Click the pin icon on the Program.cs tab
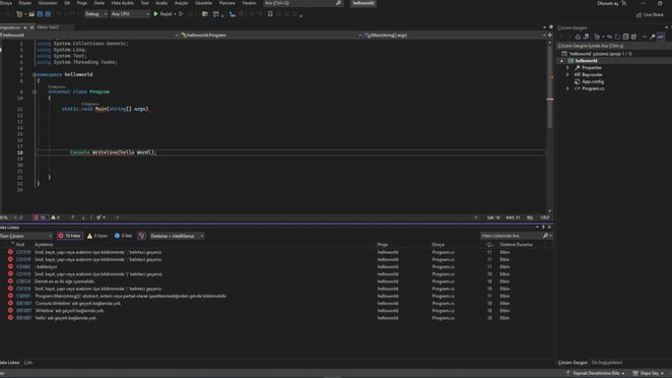The width and height of the screenshot is (672, 378). (25, 27)
